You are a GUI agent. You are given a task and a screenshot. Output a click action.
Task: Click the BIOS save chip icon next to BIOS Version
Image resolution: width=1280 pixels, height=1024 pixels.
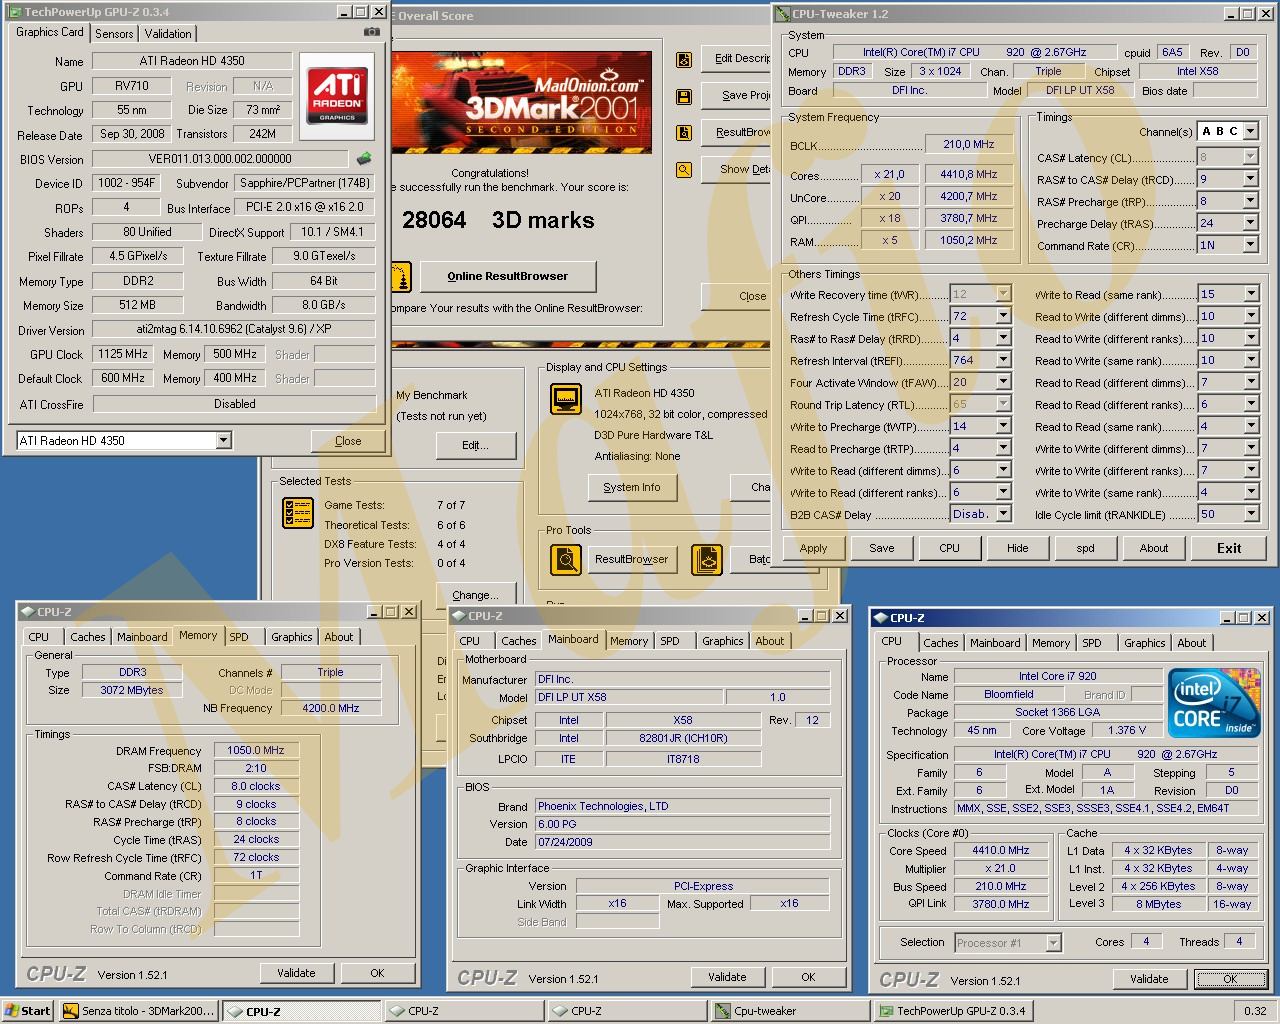[x=365, y=158]
